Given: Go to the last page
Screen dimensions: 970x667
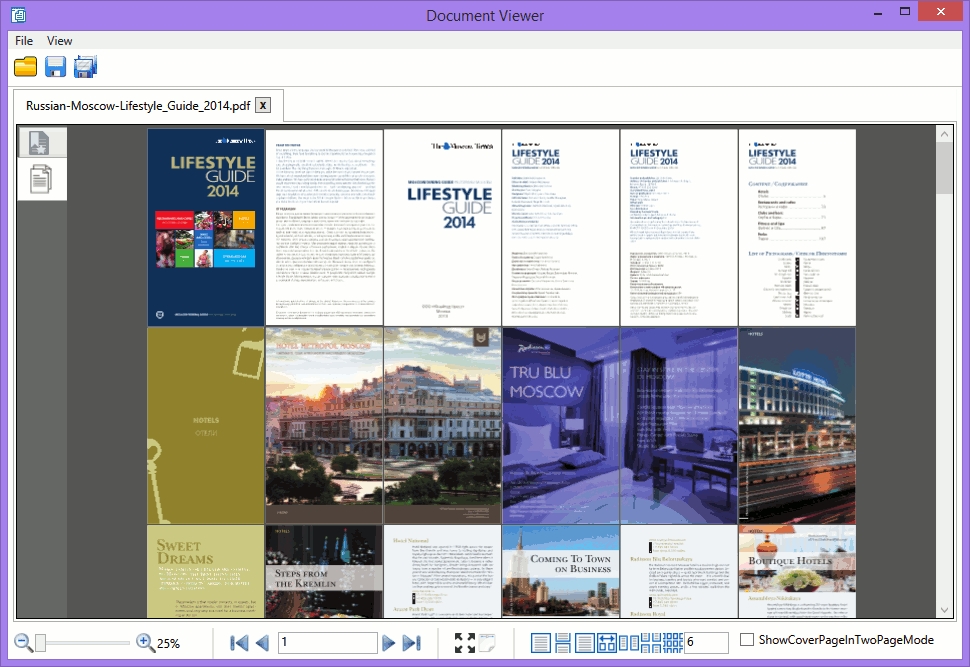Looking at the screenshot, I should 411,643.
